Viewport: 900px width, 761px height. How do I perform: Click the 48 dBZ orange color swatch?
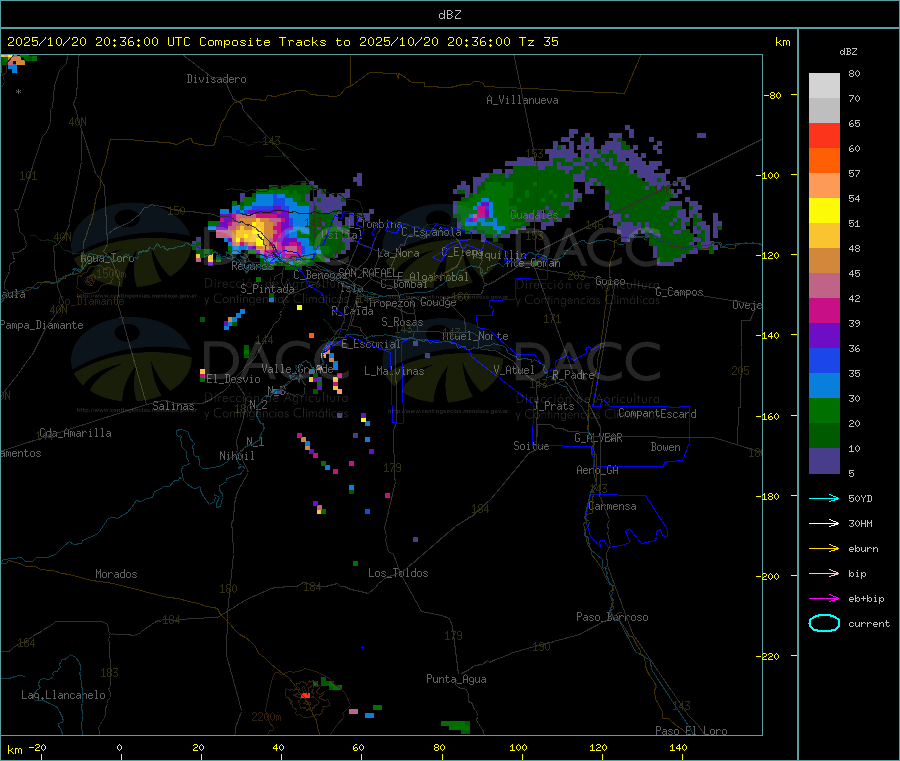824,261
